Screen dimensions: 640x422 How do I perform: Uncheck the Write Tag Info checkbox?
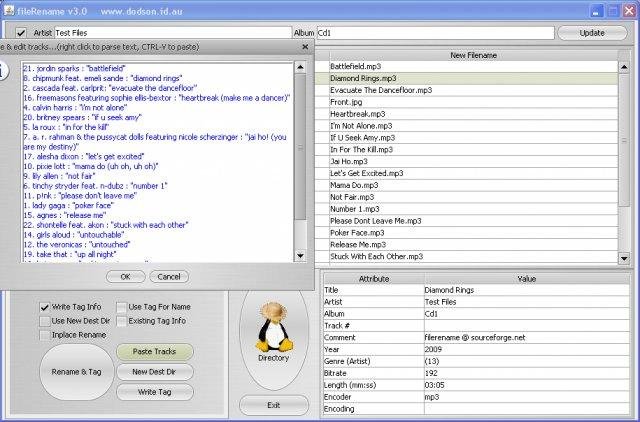[45, 307]
